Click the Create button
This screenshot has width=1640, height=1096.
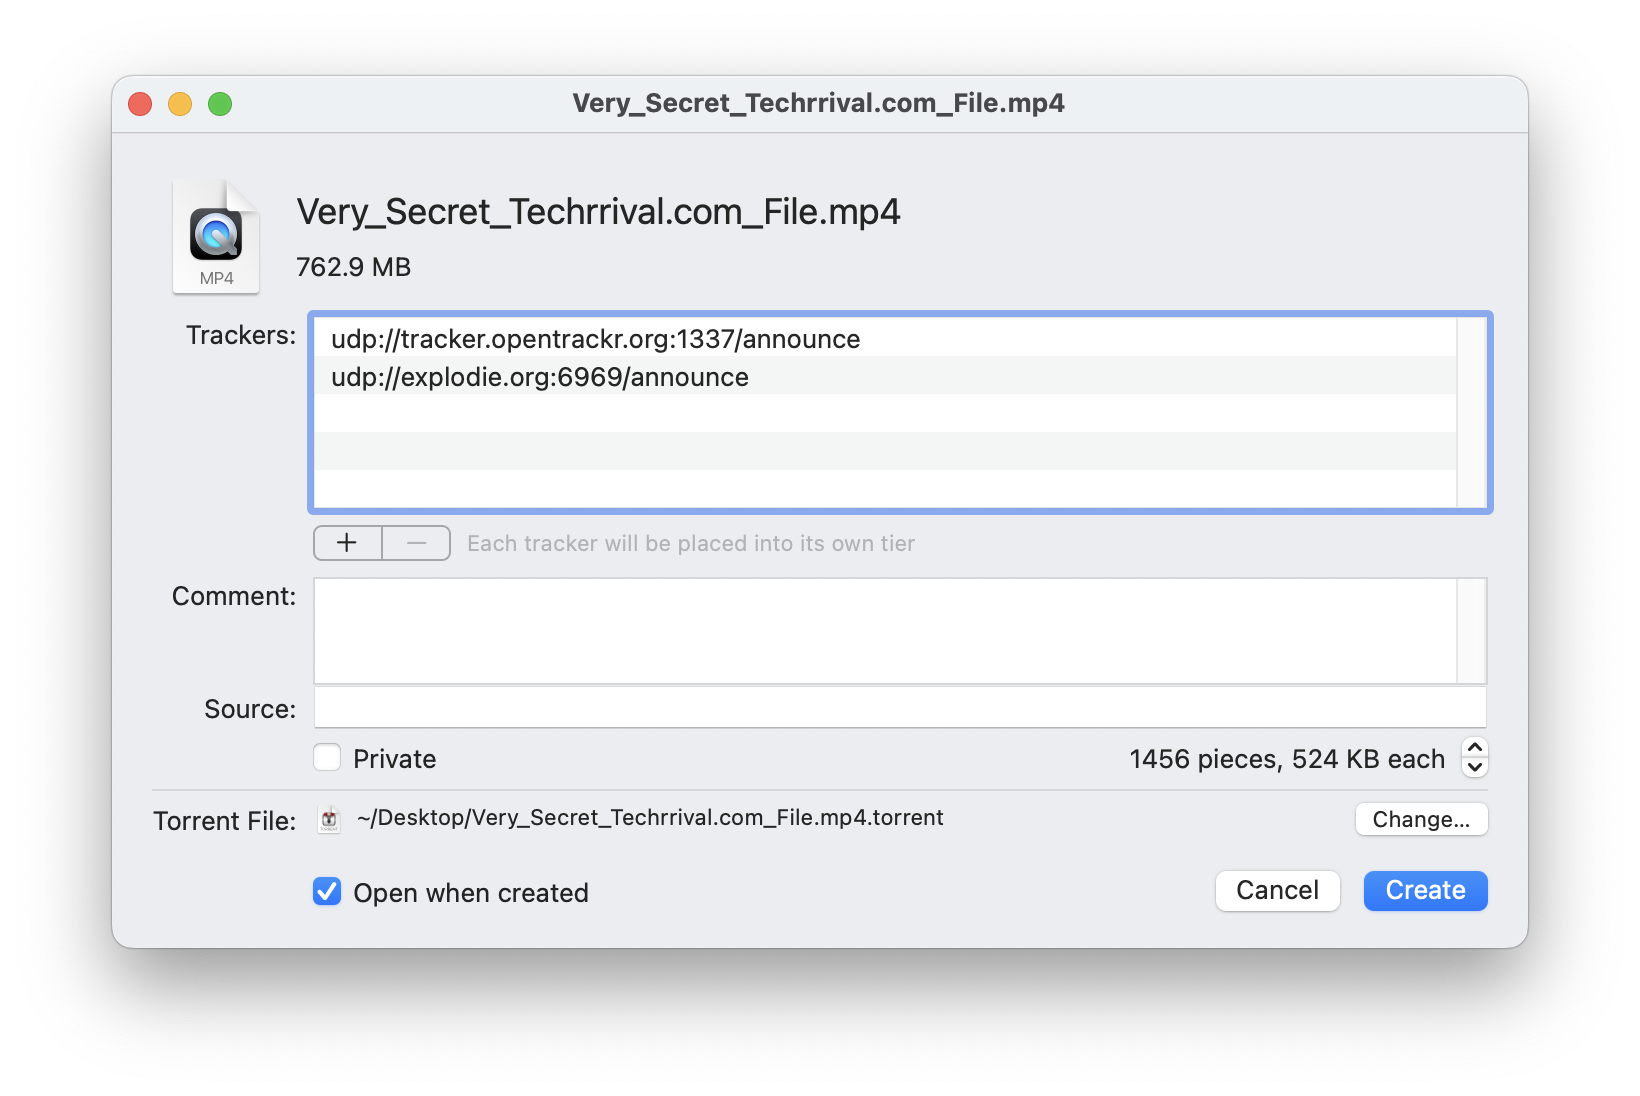coord(1424,890)
